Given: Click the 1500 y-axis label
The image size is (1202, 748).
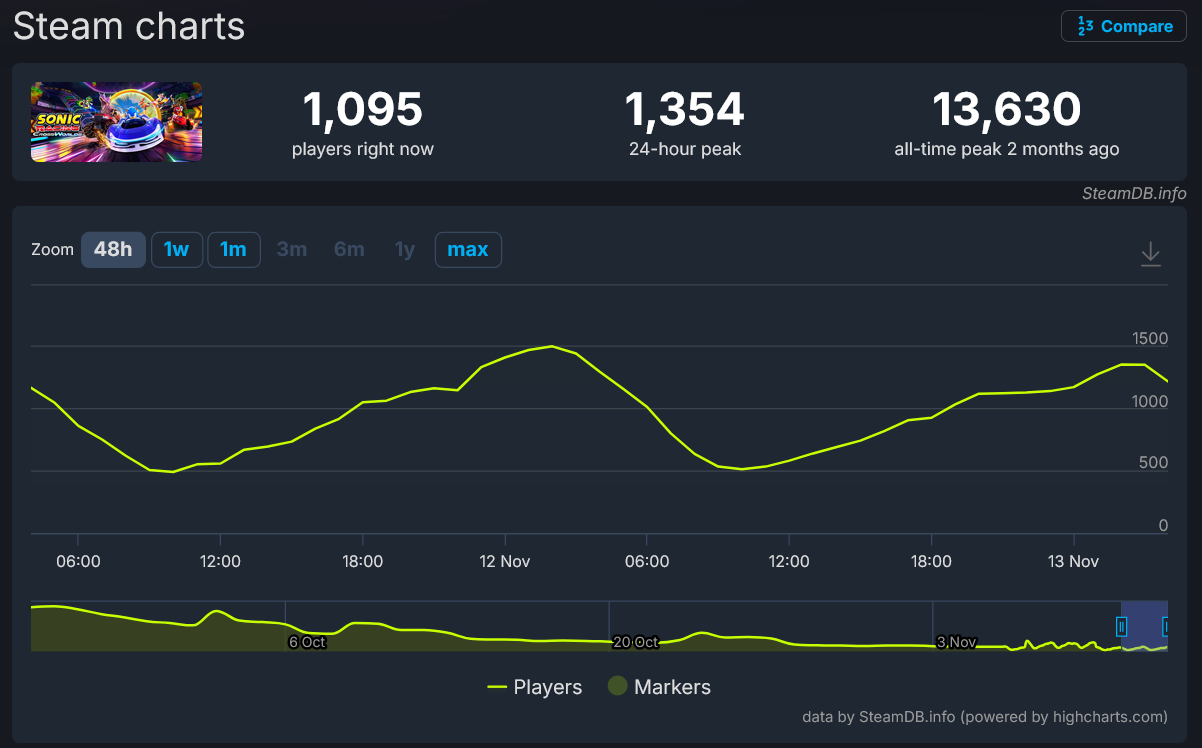Looking at the screenshot, I should (1150, 339).
